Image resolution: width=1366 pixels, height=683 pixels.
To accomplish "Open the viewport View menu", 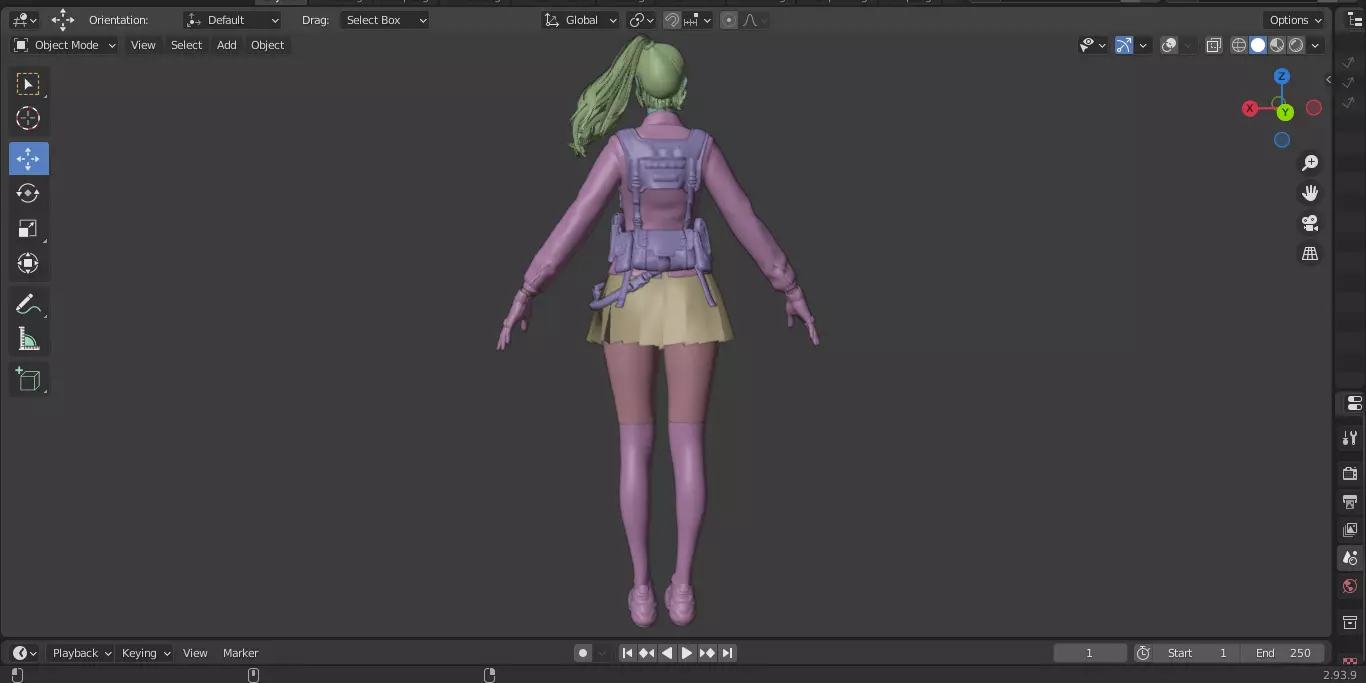I will (143, 45).
